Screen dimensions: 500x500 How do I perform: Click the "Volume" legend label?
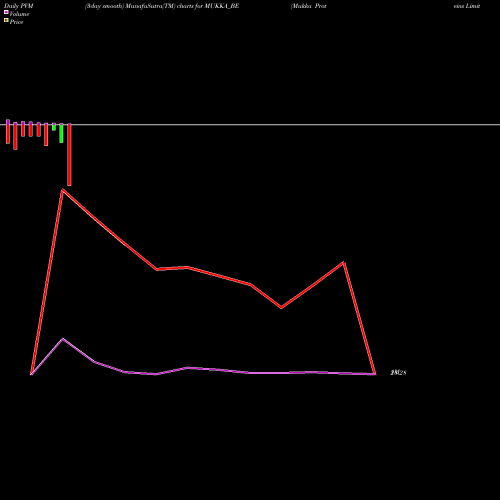(19, 14)
